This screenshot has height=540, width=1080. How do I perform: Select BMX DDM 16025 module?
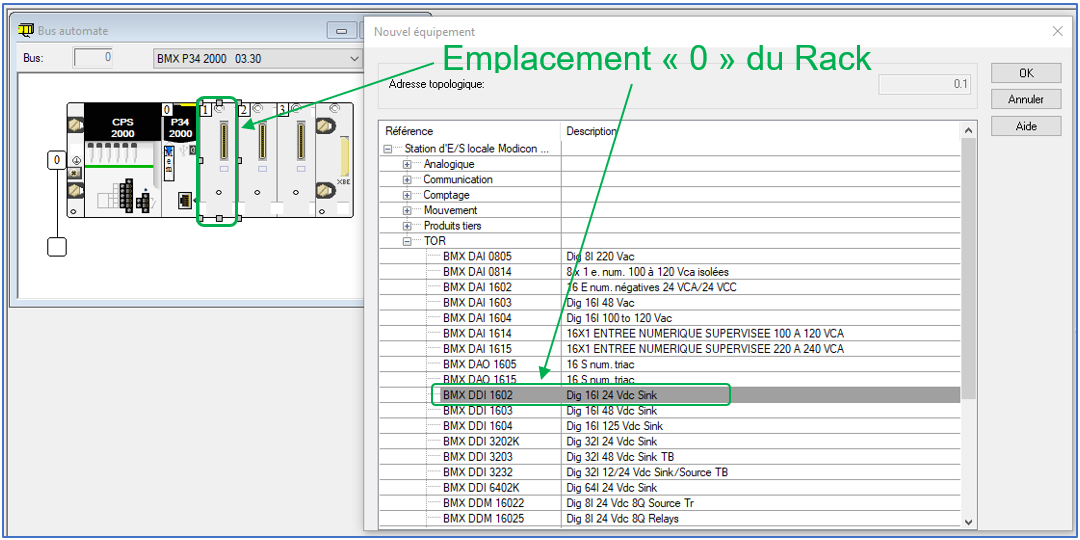483,518
